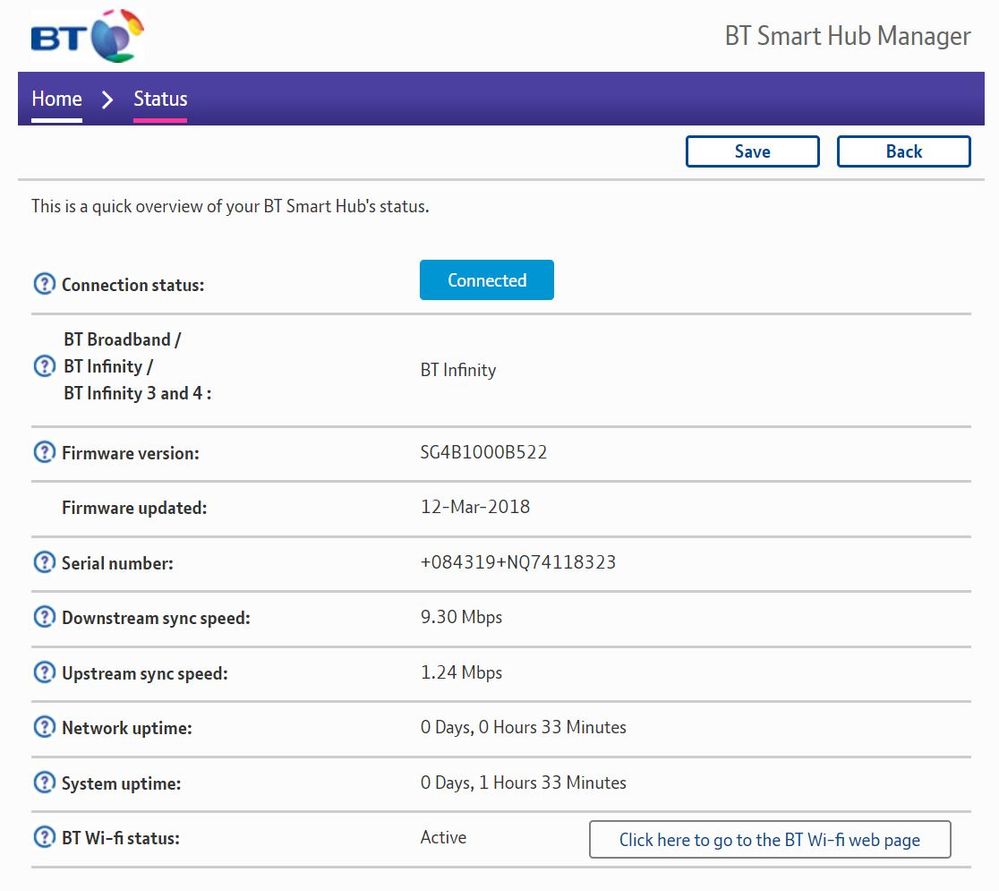Viewport: 999px width, 891px height.
Task: Click the Upstream sync speed help icon
Action: (44, 672)
